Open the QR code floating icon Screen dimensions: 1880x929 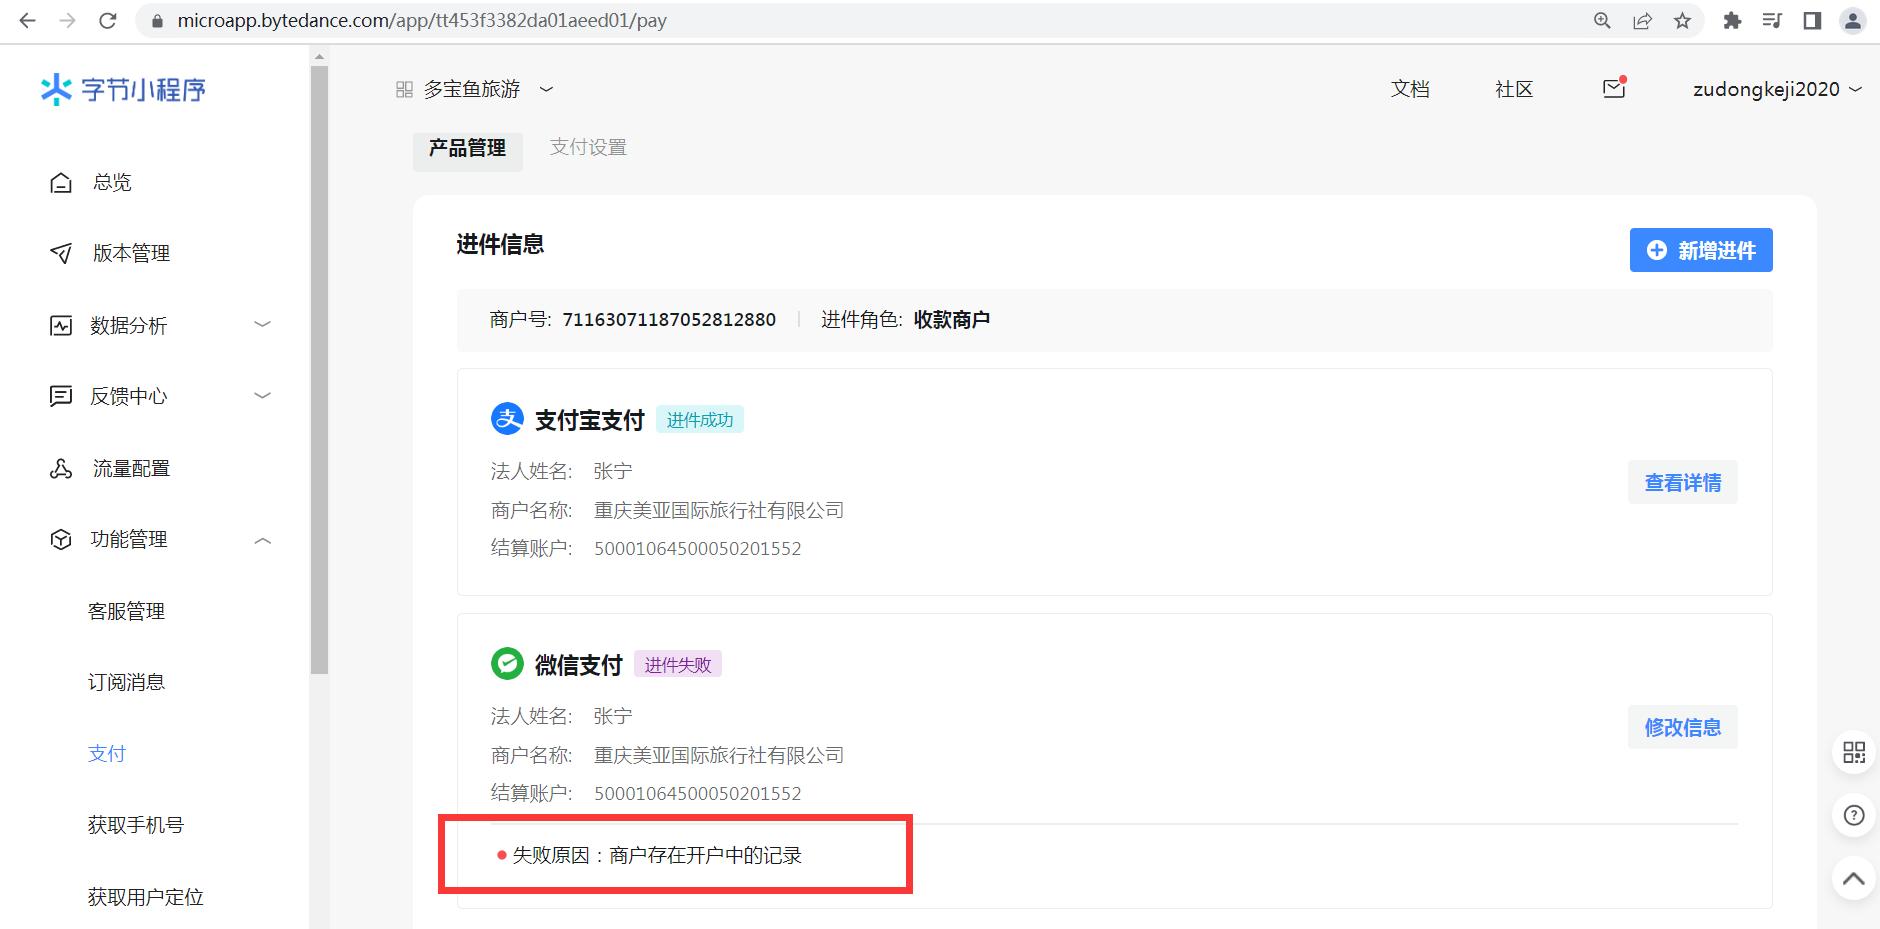click(1853, 752)
